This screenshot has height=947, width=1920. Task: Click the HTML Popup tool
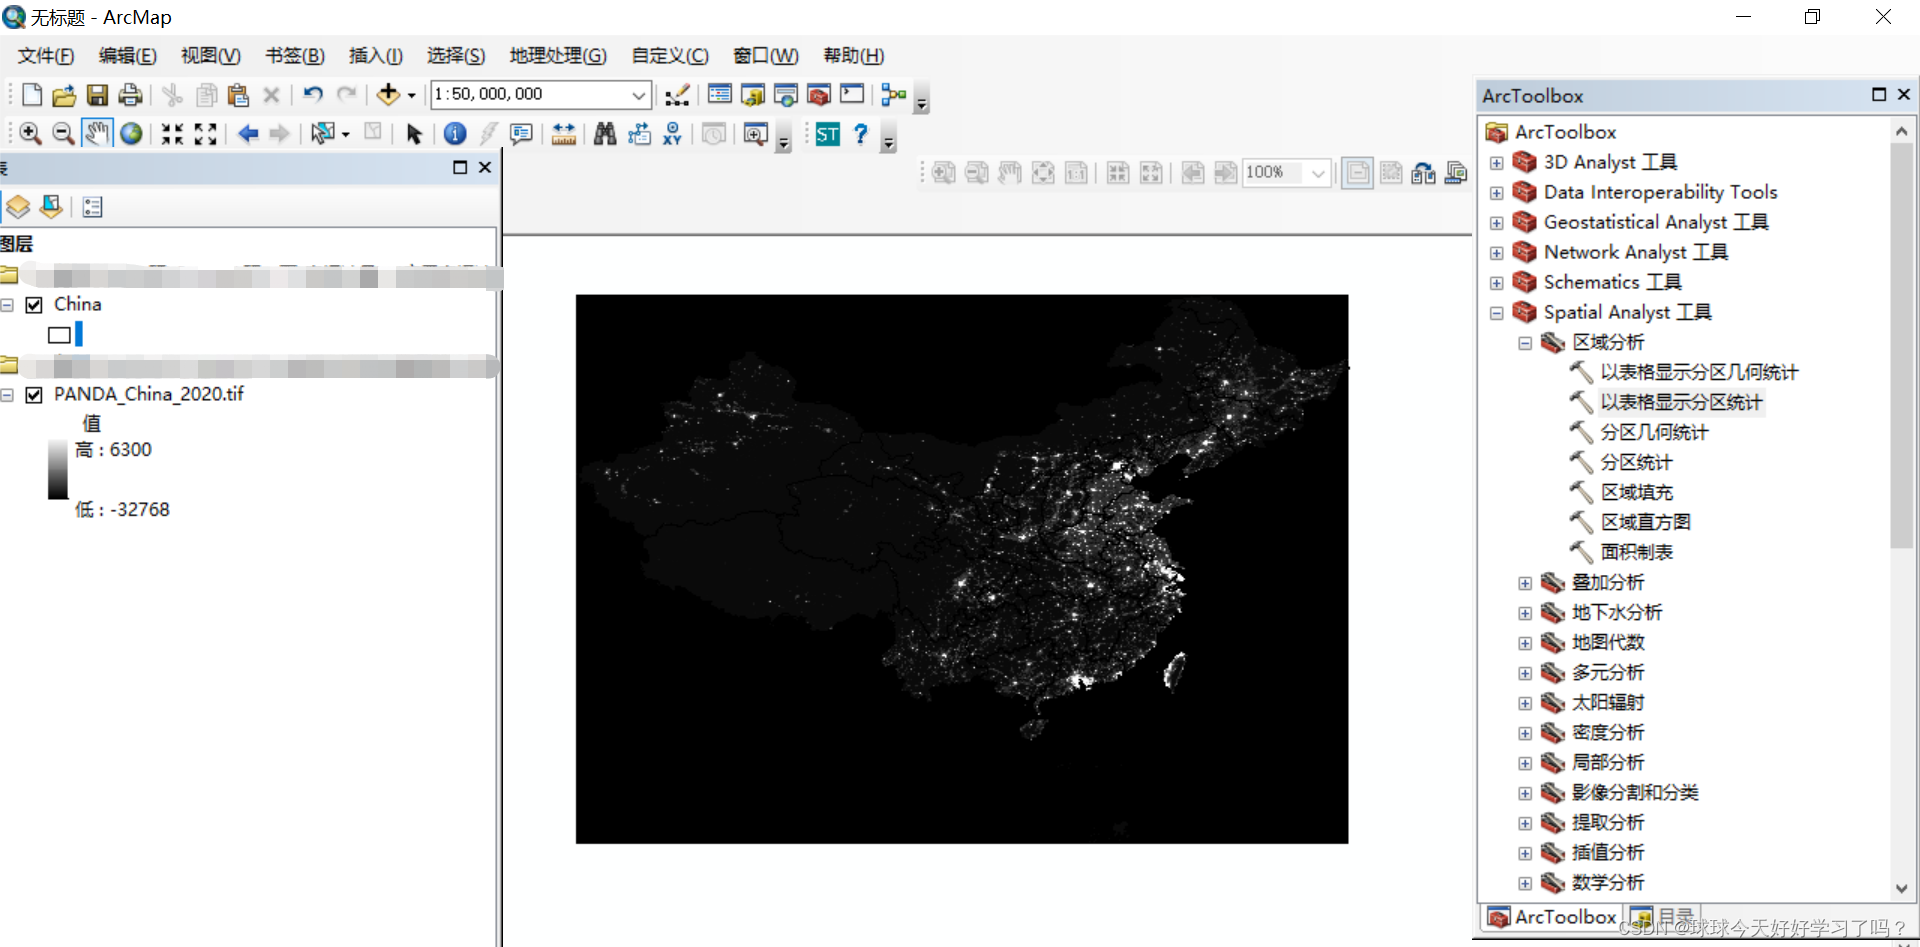521,134
